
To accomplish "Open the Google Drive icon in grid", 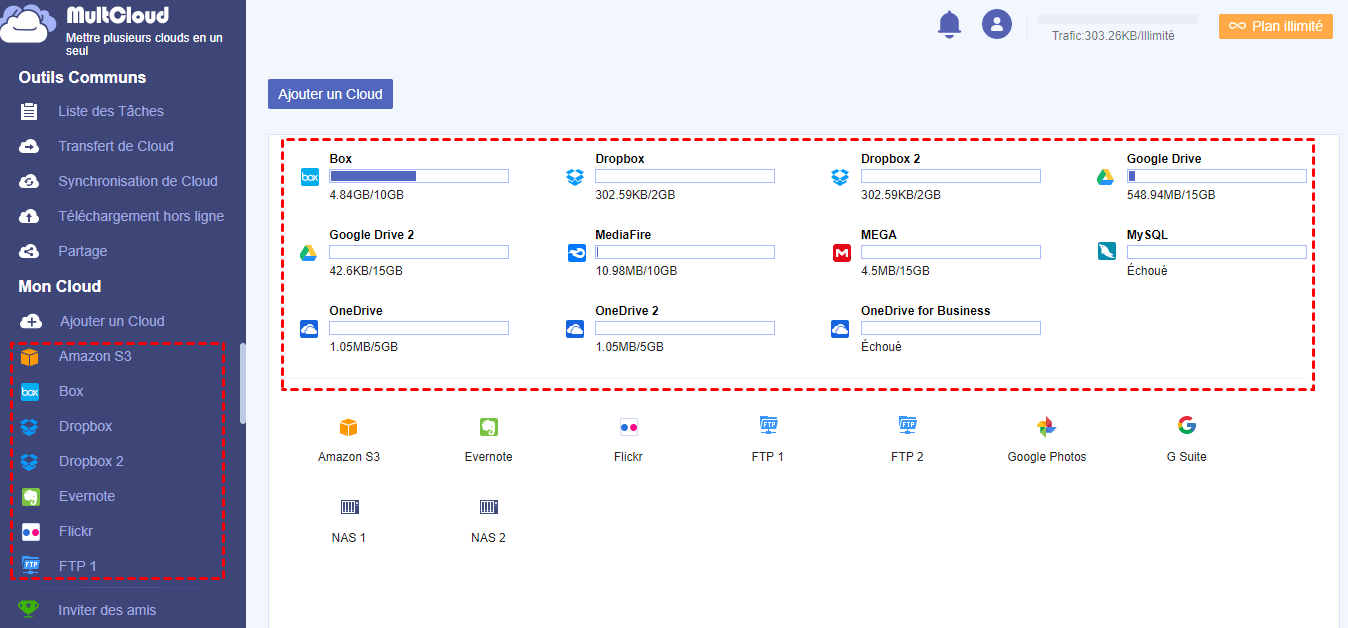I will point(1105,177).
